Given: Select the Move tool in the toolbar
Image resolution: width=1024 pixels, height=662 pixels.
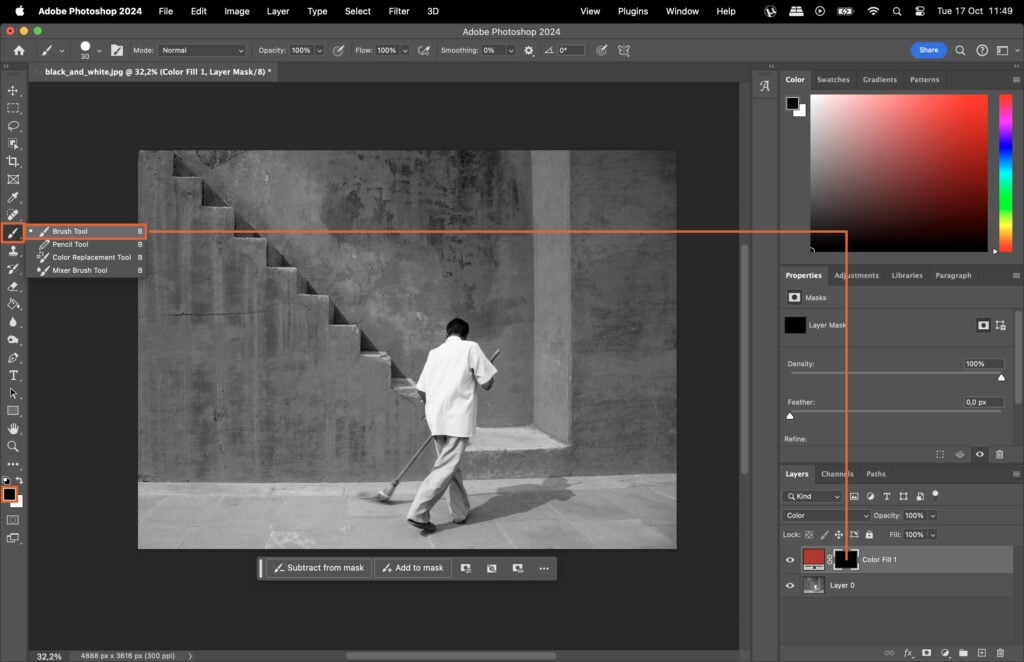Looking at the screenshot, I should coord(13,90).
